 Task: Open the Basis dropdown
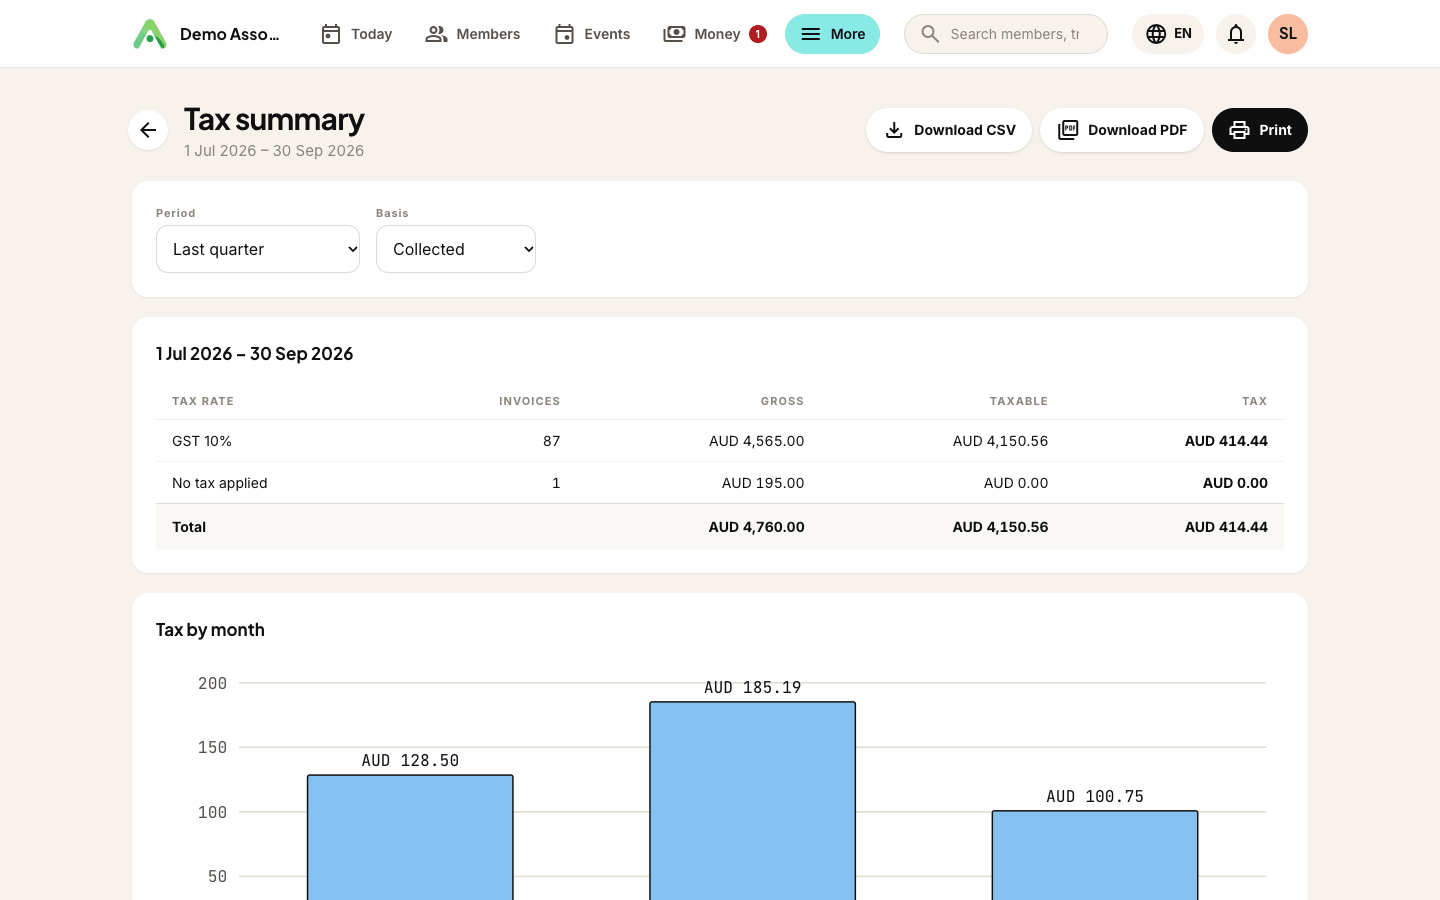pyautogui.click(x=456, y=249)
